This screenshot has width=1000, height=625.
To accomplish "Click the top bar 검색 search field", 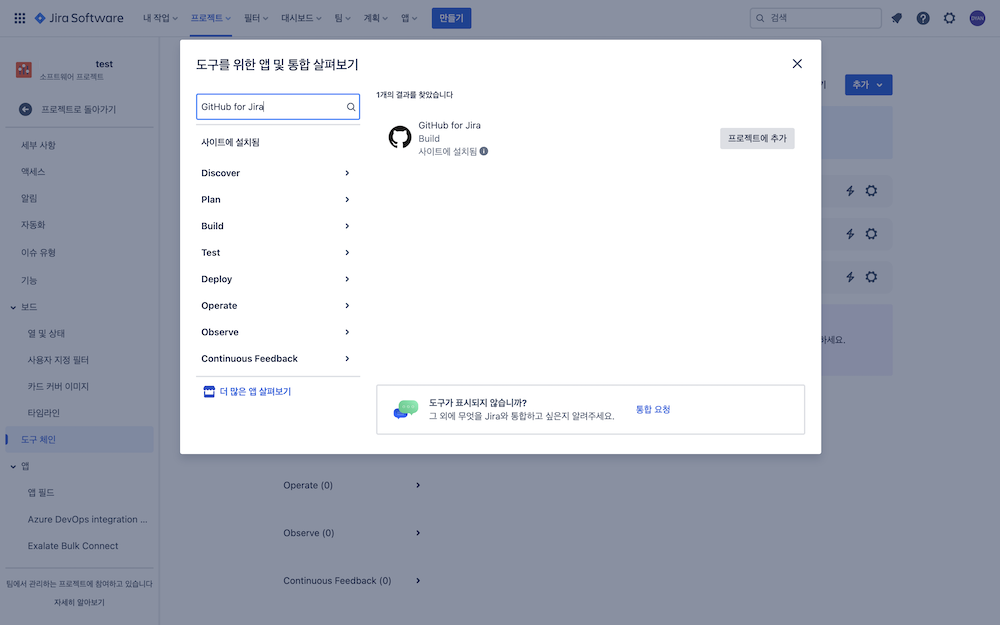I will pos(816,18).
